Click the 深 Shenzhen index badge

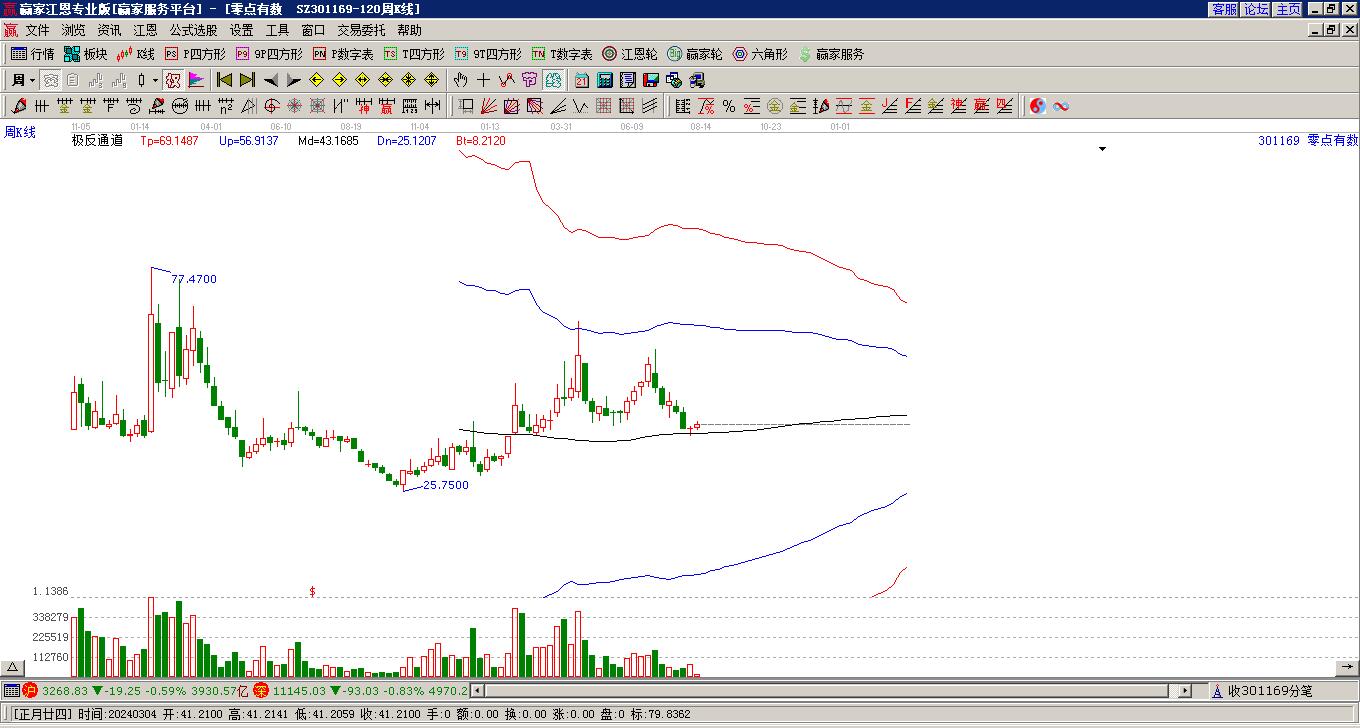point(261,691)
